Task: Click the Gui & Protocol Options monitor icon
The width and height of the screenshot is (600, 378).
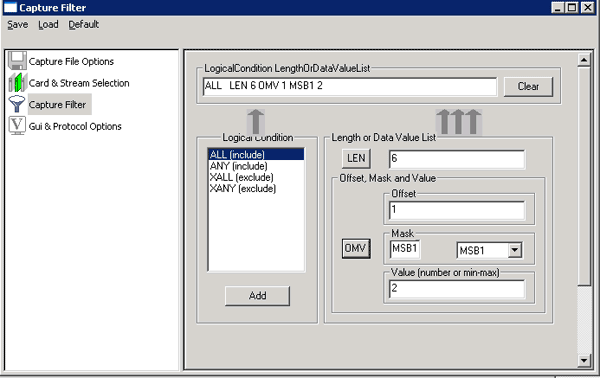Action: point(17,126)
